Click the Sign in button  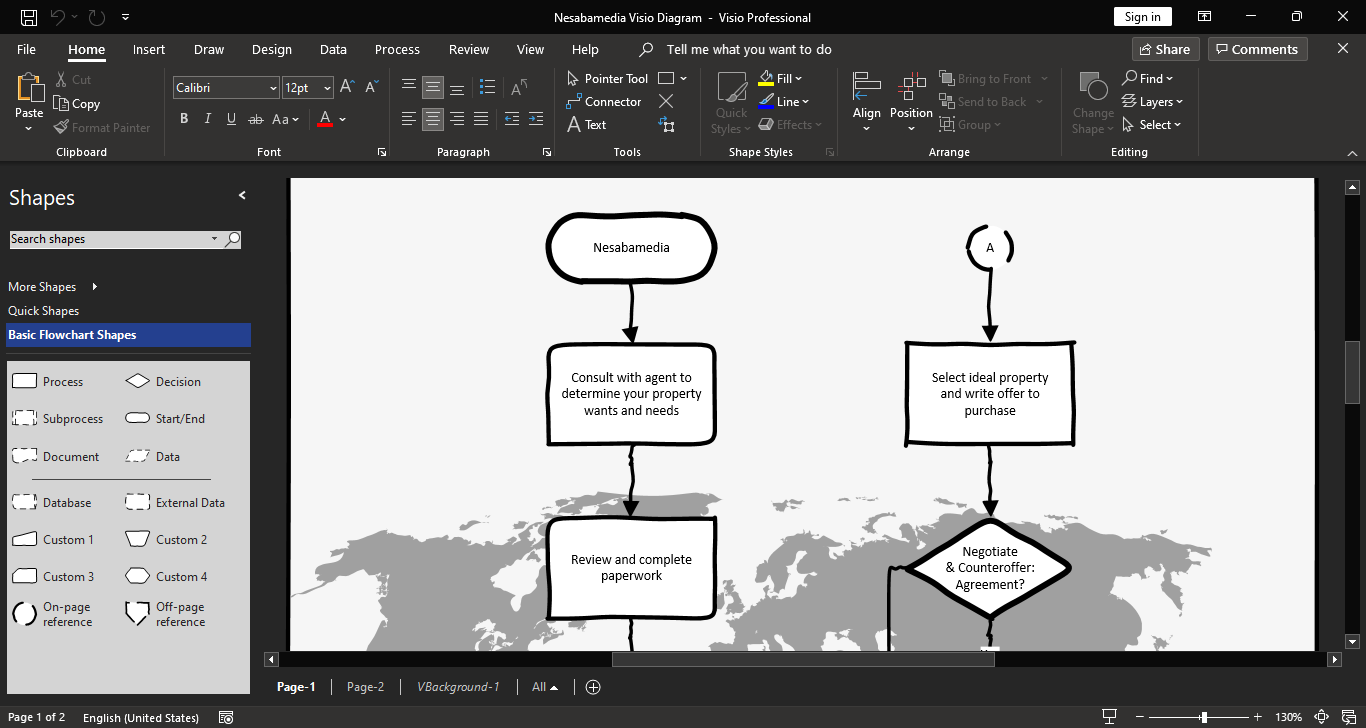[x=1142, y=17]
